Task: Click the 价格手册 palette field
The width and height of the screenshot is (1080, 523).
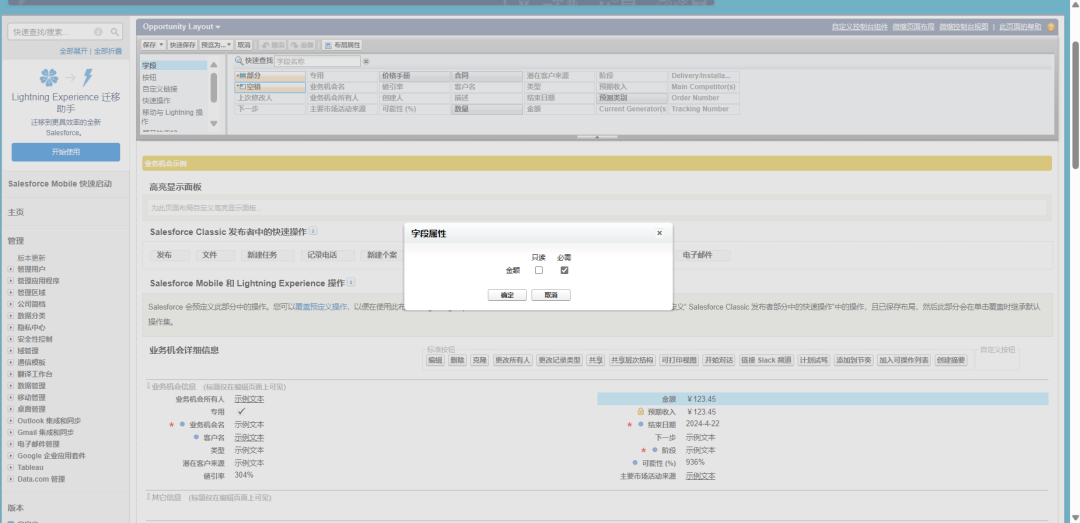Action: tap(414, 76)
